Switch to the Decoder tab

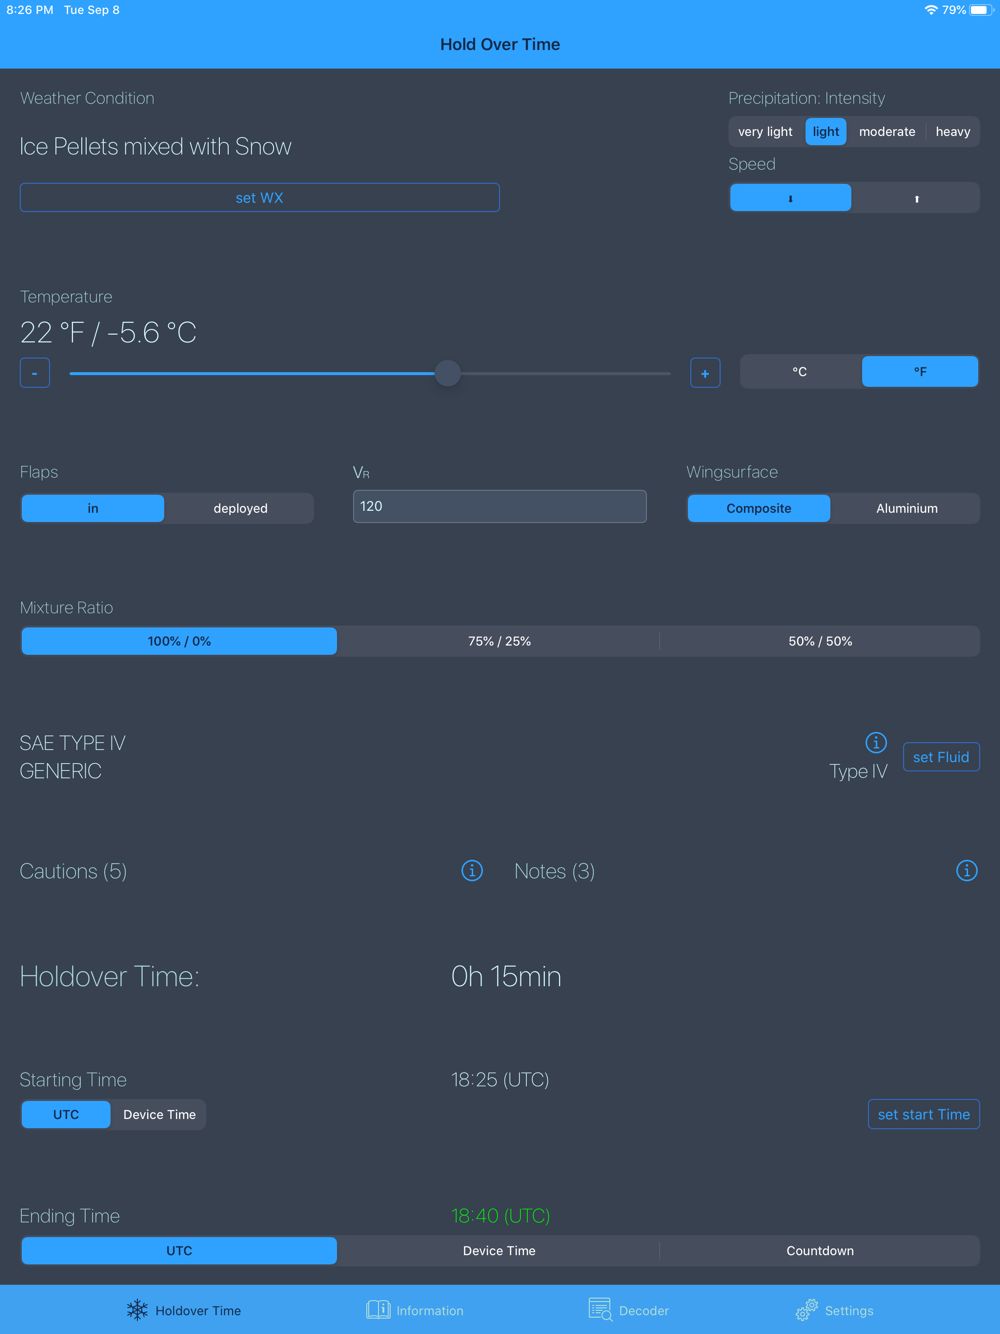(x=629, y=1310)
